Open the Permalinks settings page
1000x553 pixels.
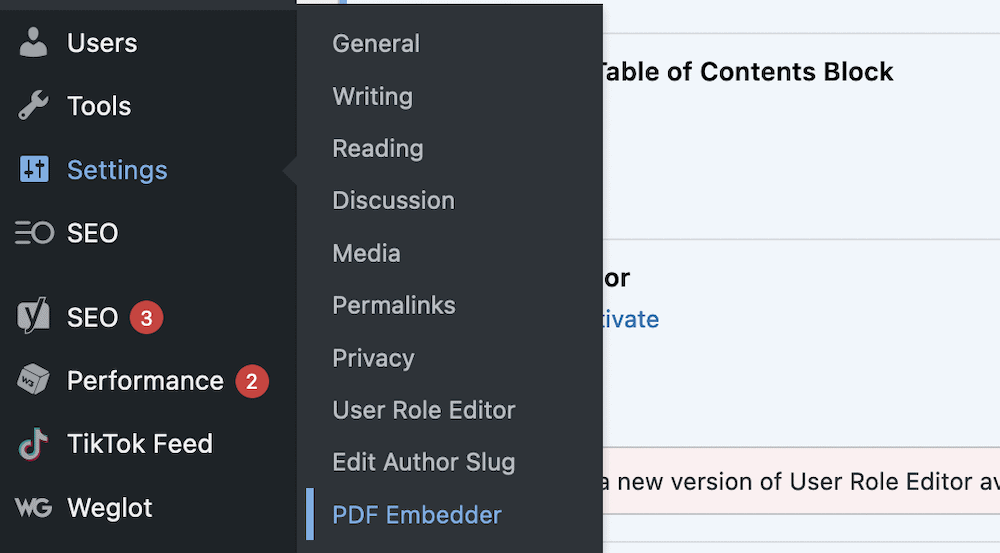point(394,305)
